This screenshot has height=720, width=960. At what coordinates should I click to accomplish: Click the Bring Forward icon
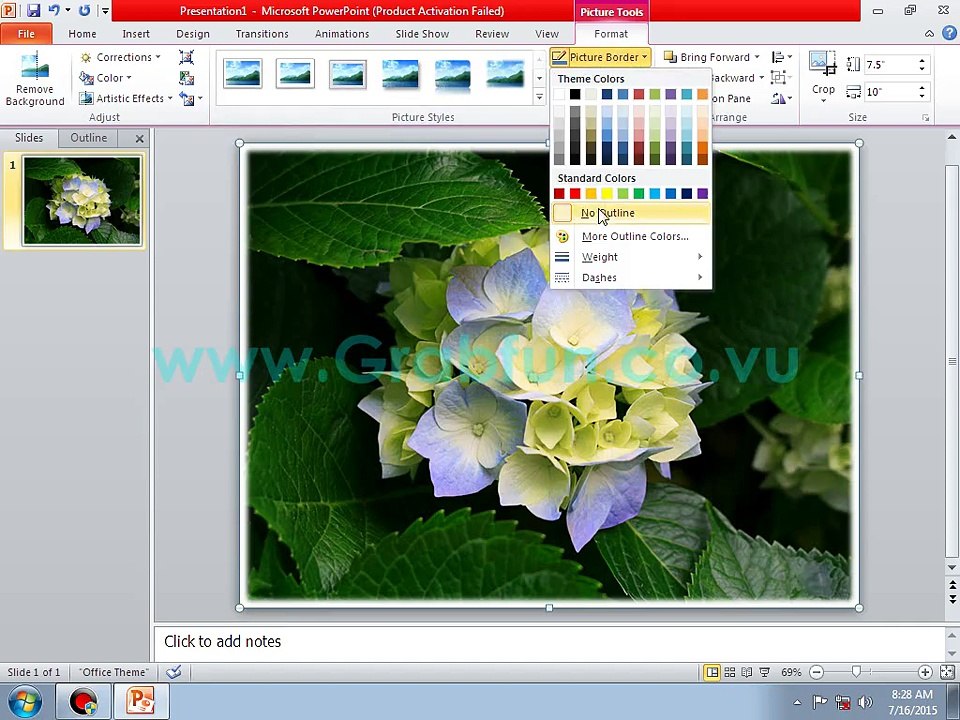tap(670, 57)
